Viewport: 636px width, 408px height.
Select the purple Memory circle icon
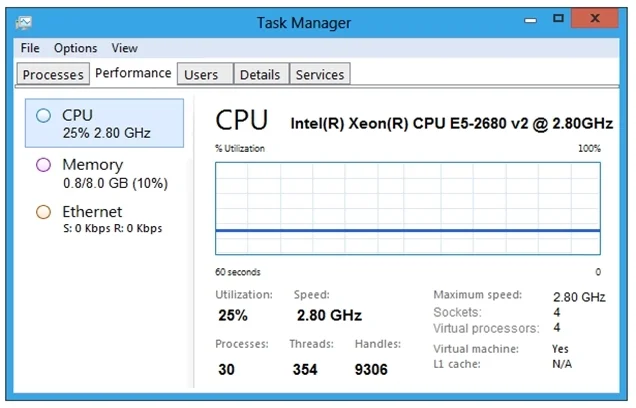pos(43,165)
